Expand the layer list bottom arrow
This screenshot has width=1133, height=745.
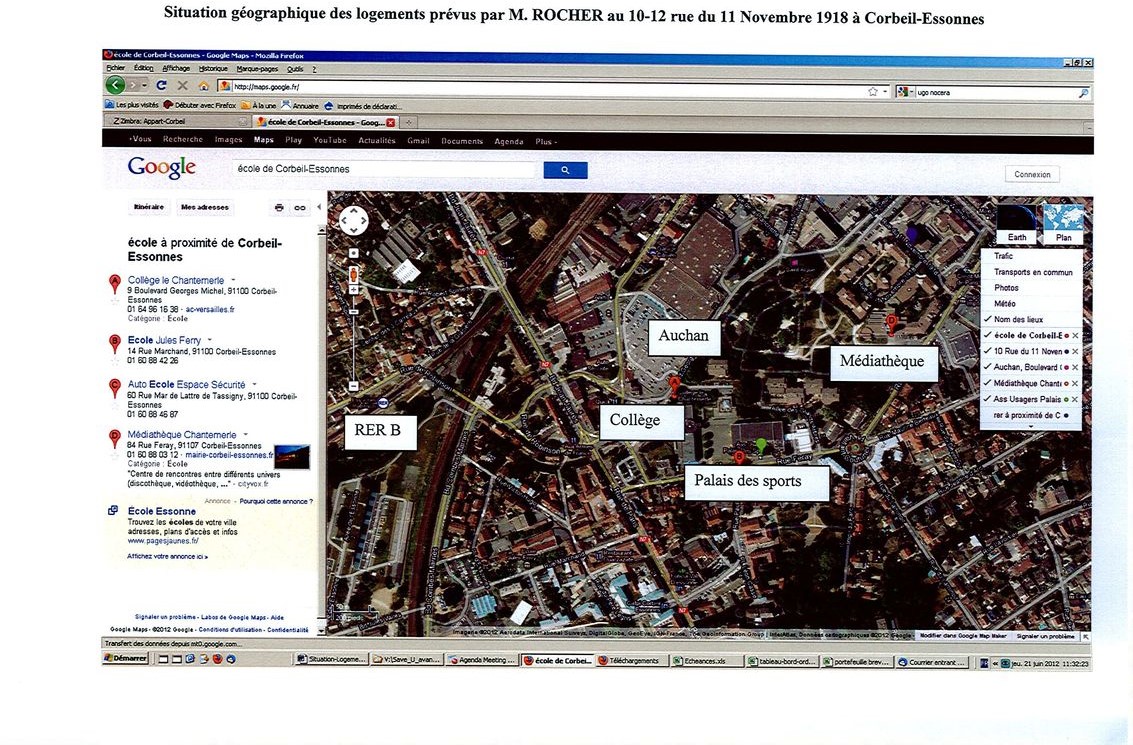pos(1030,427)
